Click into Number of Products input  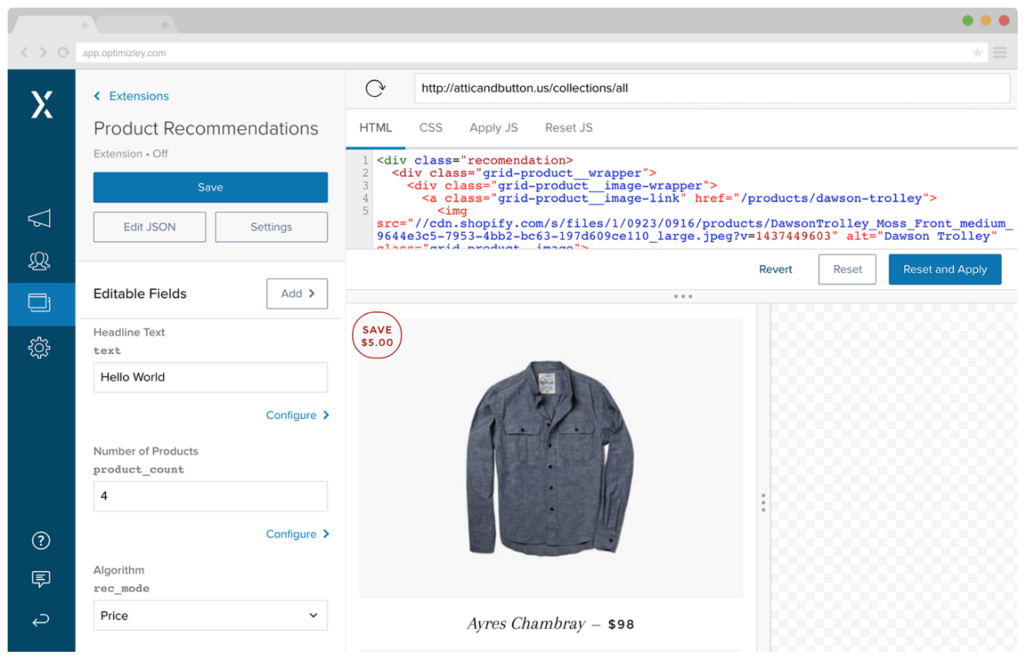[x=210, y=496]
